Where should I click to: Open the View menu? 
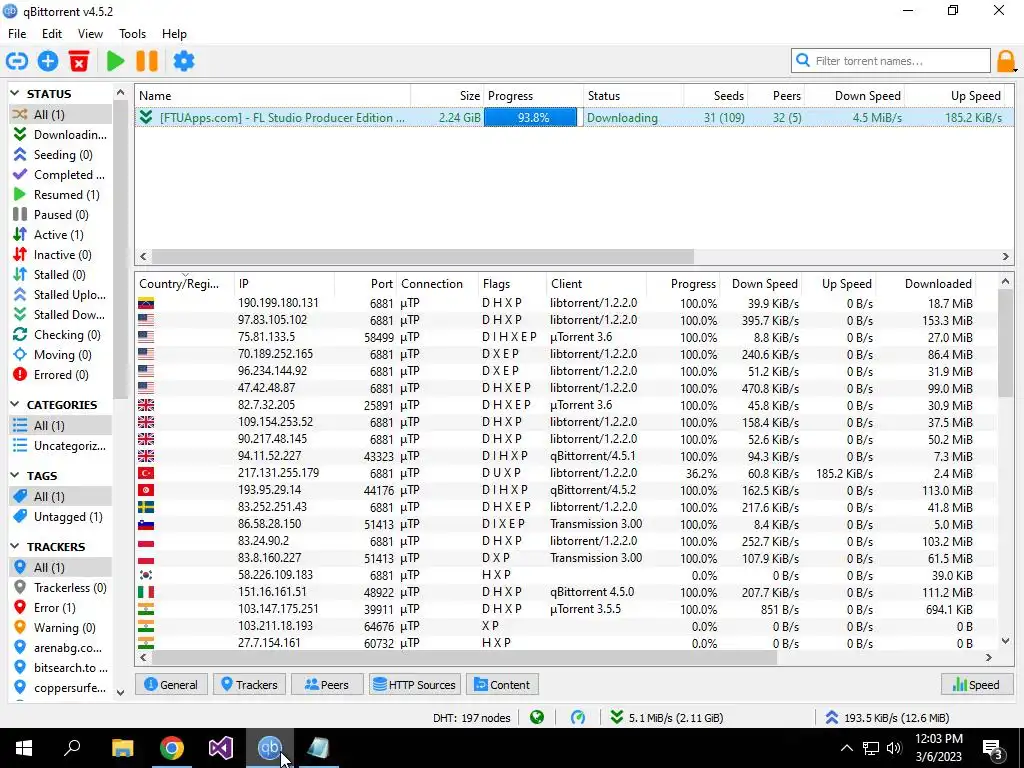[90, 34]
